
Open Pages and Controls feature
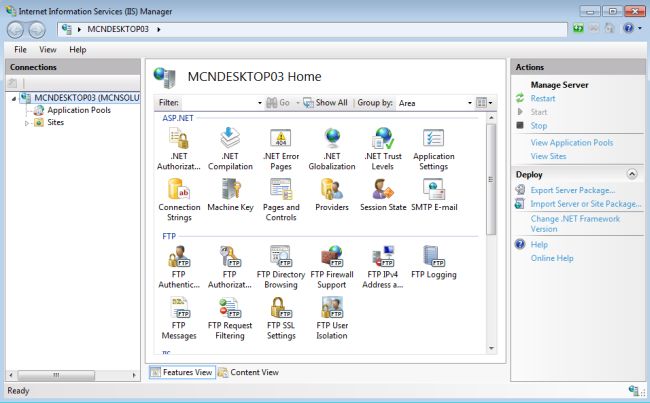pos(281,200)
